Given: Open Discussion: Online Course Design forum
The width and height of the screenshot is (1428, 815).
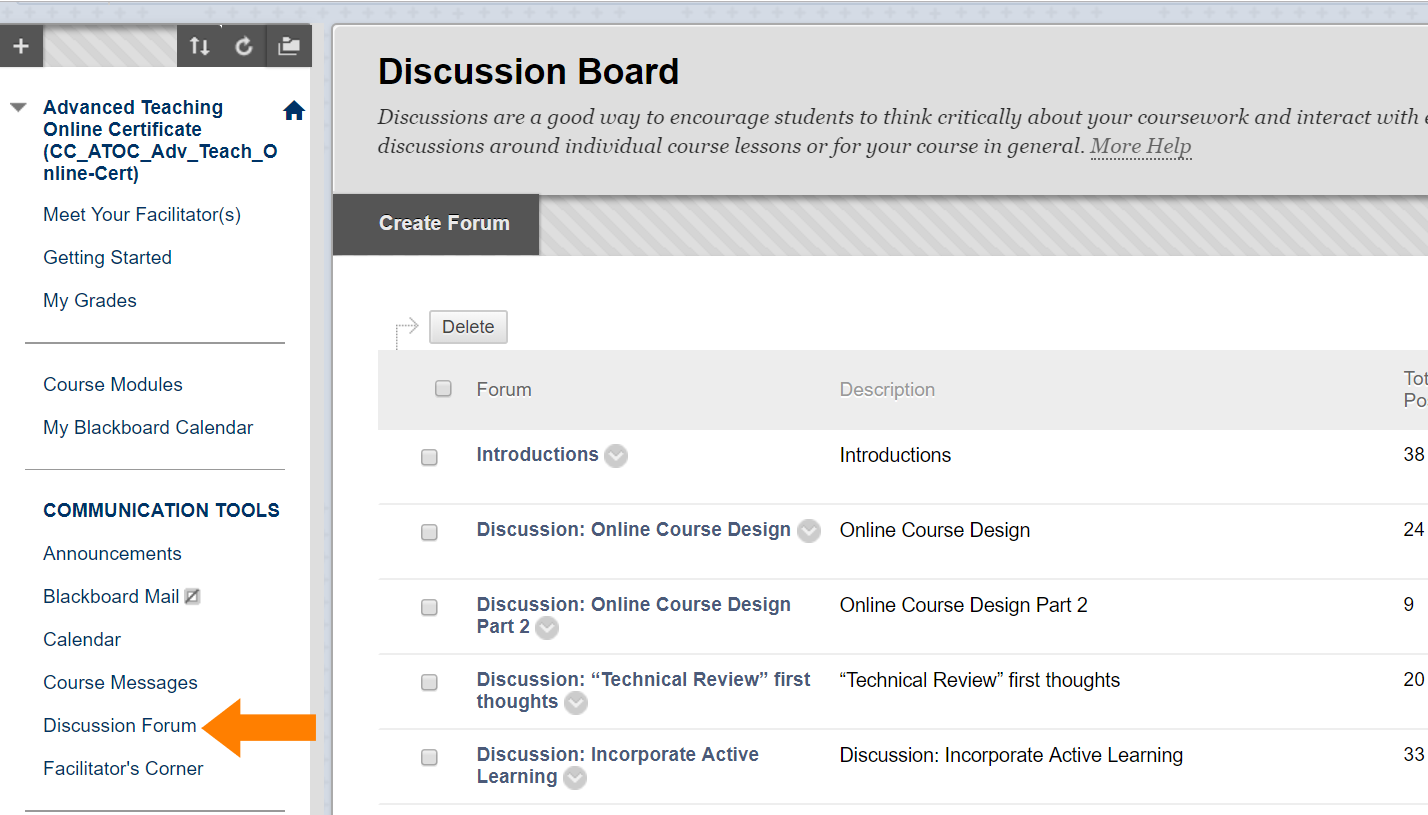Looking at the screenshot, I should (634, 529).
